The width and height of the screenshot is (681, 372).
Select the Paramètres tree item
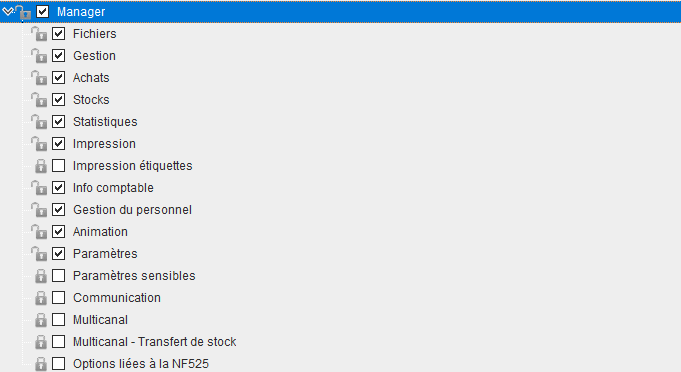105,253
